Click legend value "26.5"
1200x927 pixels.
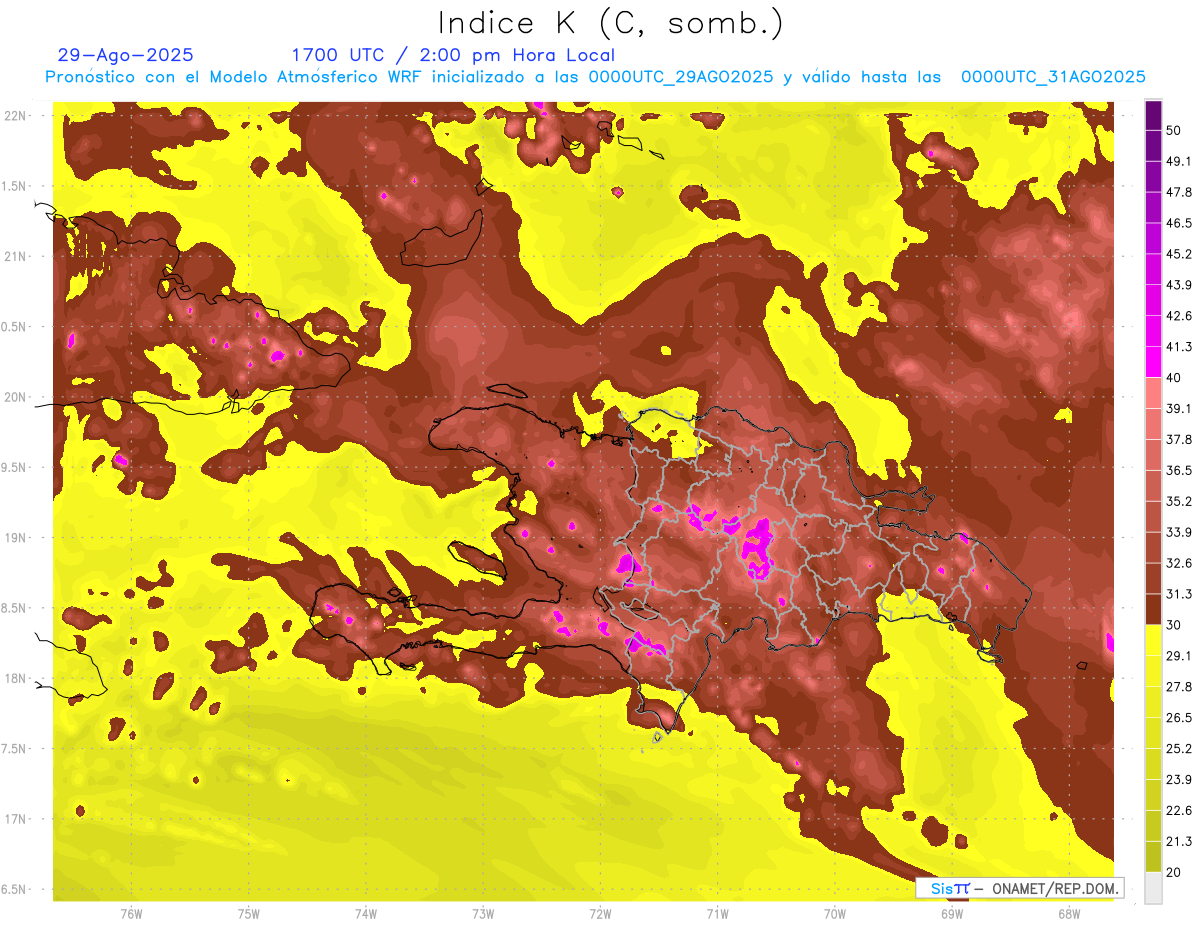click(1179, 717)
